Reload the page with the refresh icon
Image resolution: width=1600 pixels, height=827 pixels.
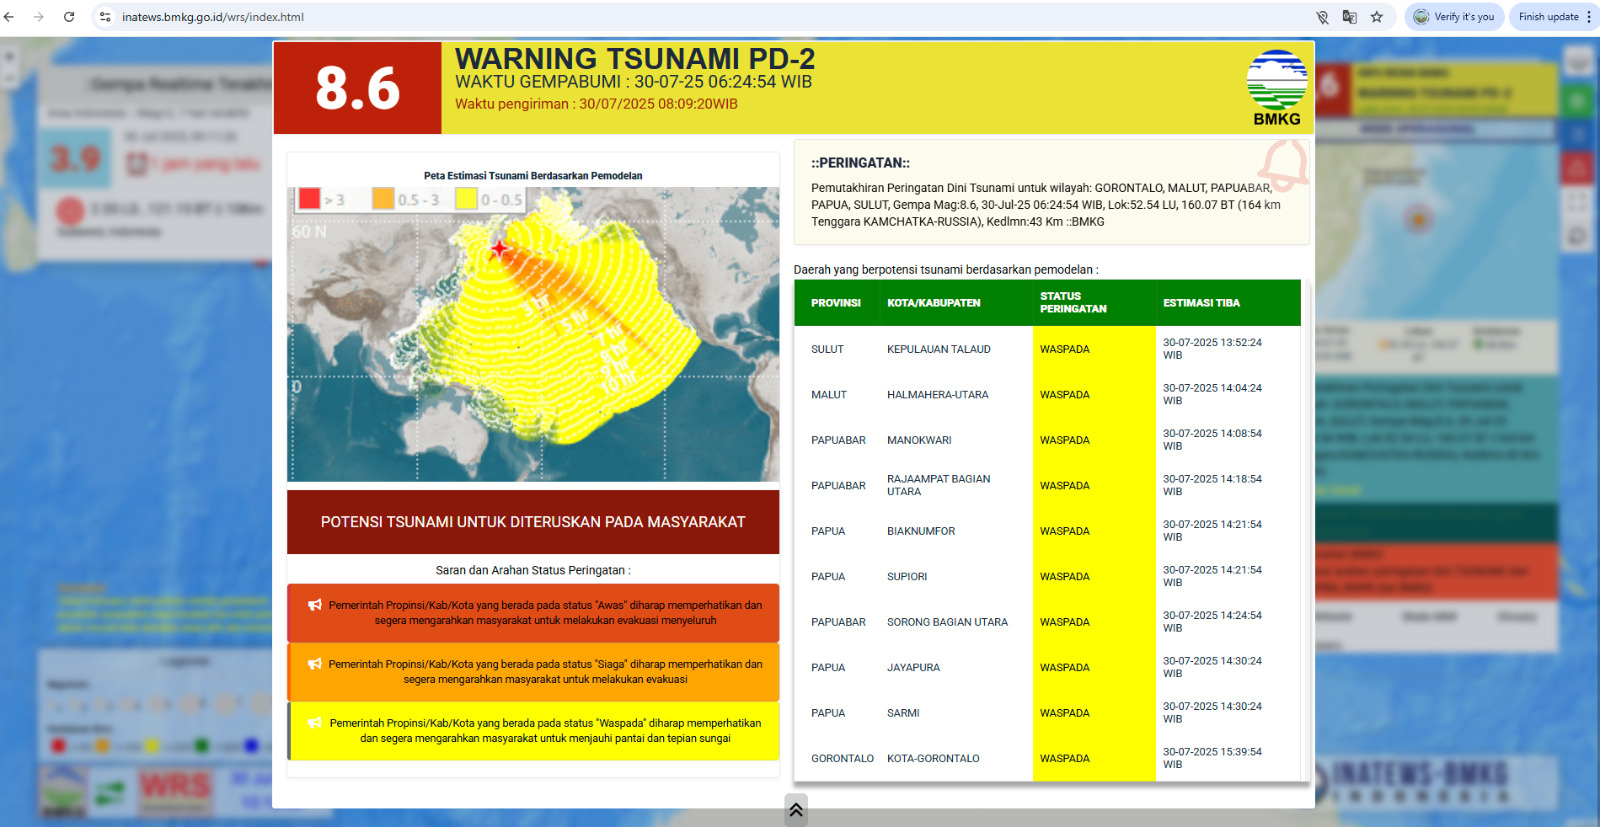pos(69,17)
